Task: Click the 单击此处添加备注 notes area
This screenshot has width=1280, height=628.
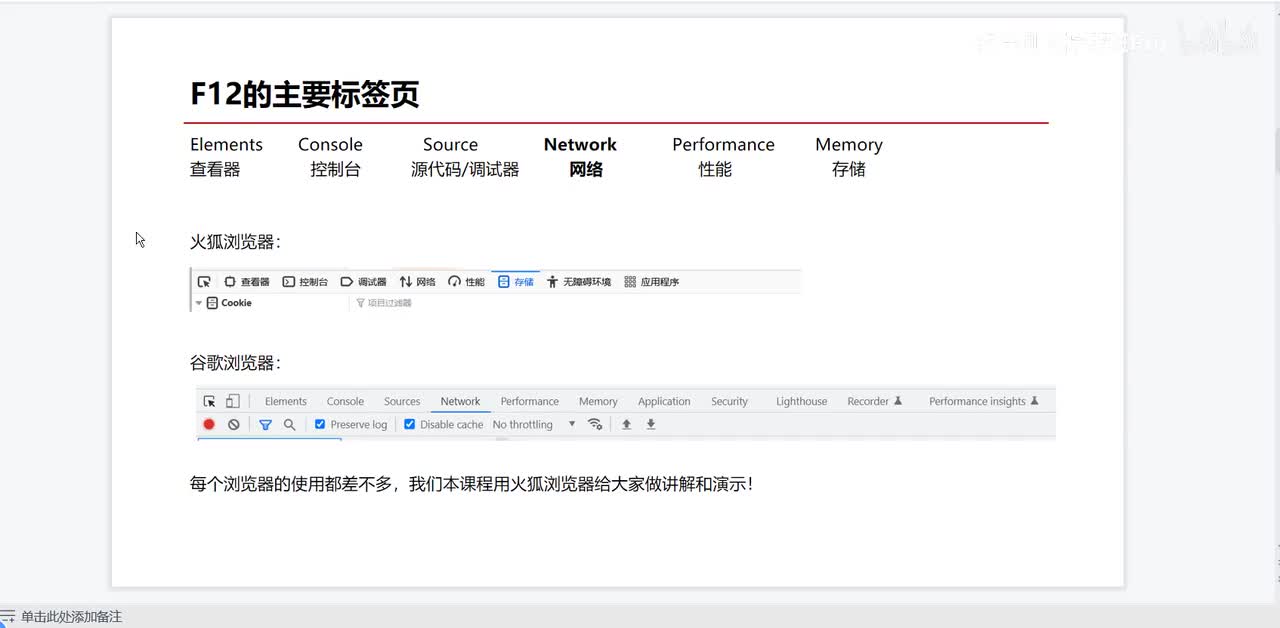Action: point(72,617)
